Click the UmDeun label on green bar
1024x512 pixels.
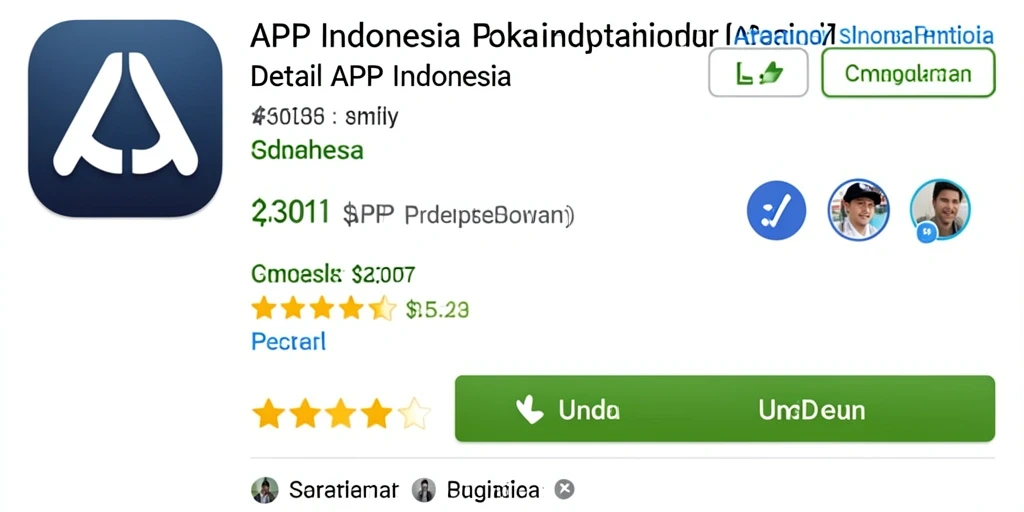click(x=812, y=410)
